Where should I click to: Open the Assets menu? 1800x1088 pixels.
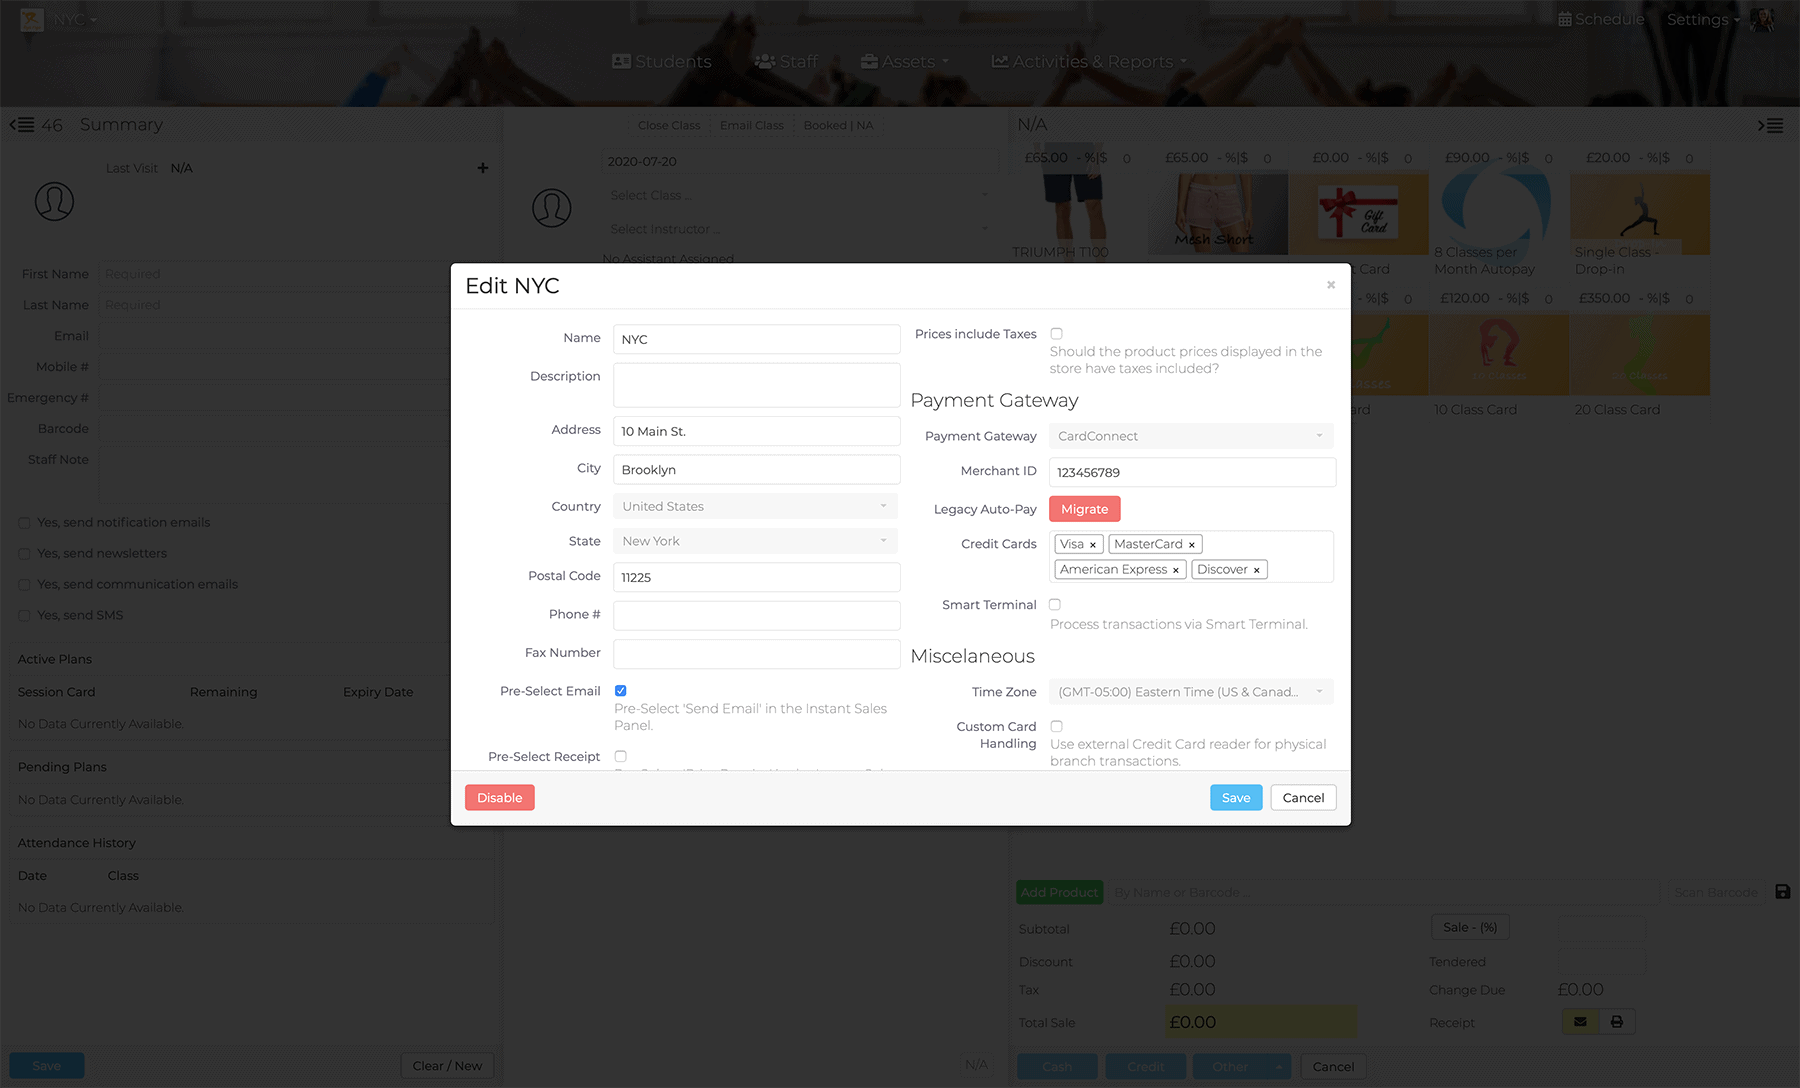(900, 61)
